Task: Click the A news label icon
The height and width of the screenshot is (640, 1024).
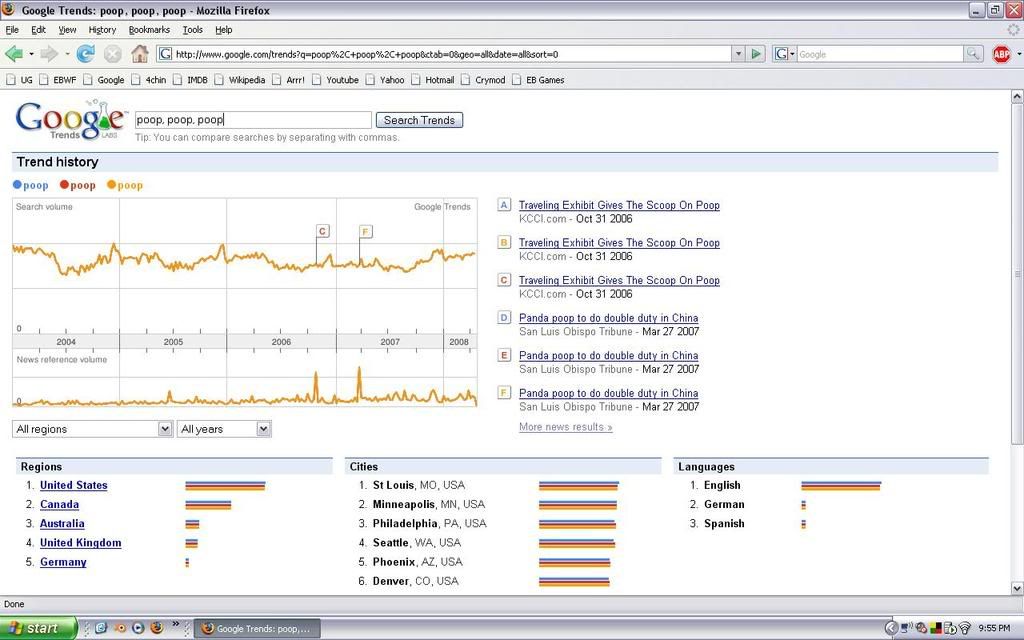Action: (504, 205)
